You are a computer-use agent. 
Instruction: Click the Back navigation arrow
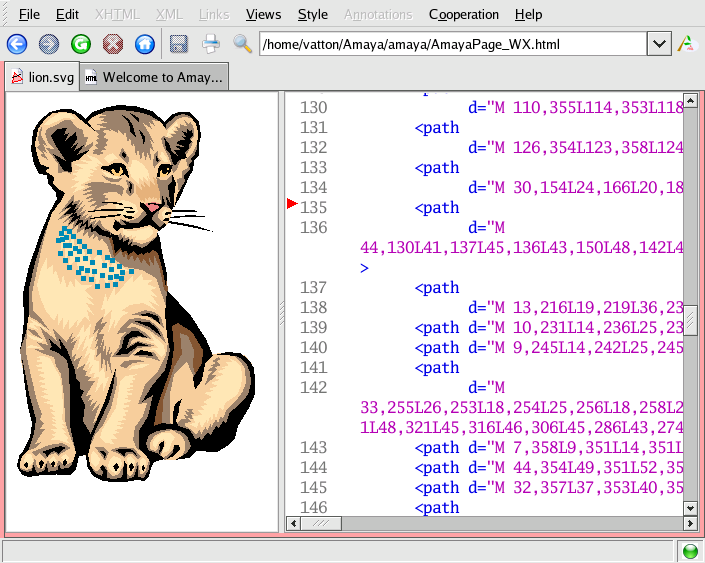pos(17,44)
